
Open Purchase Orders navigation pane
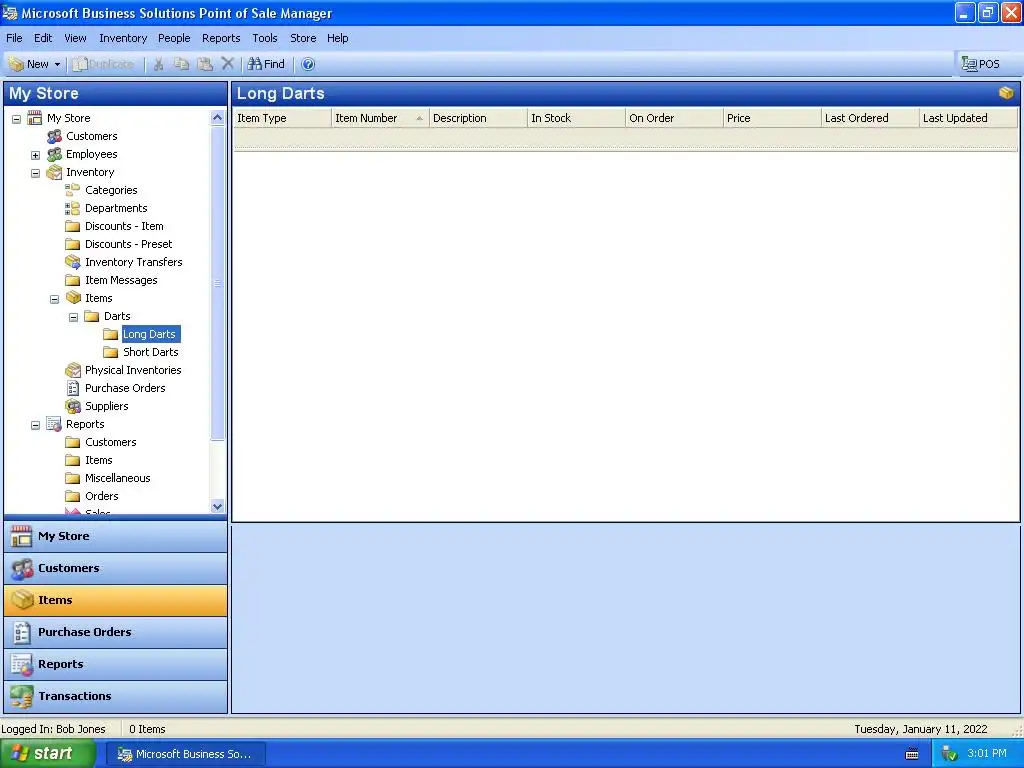116,632
